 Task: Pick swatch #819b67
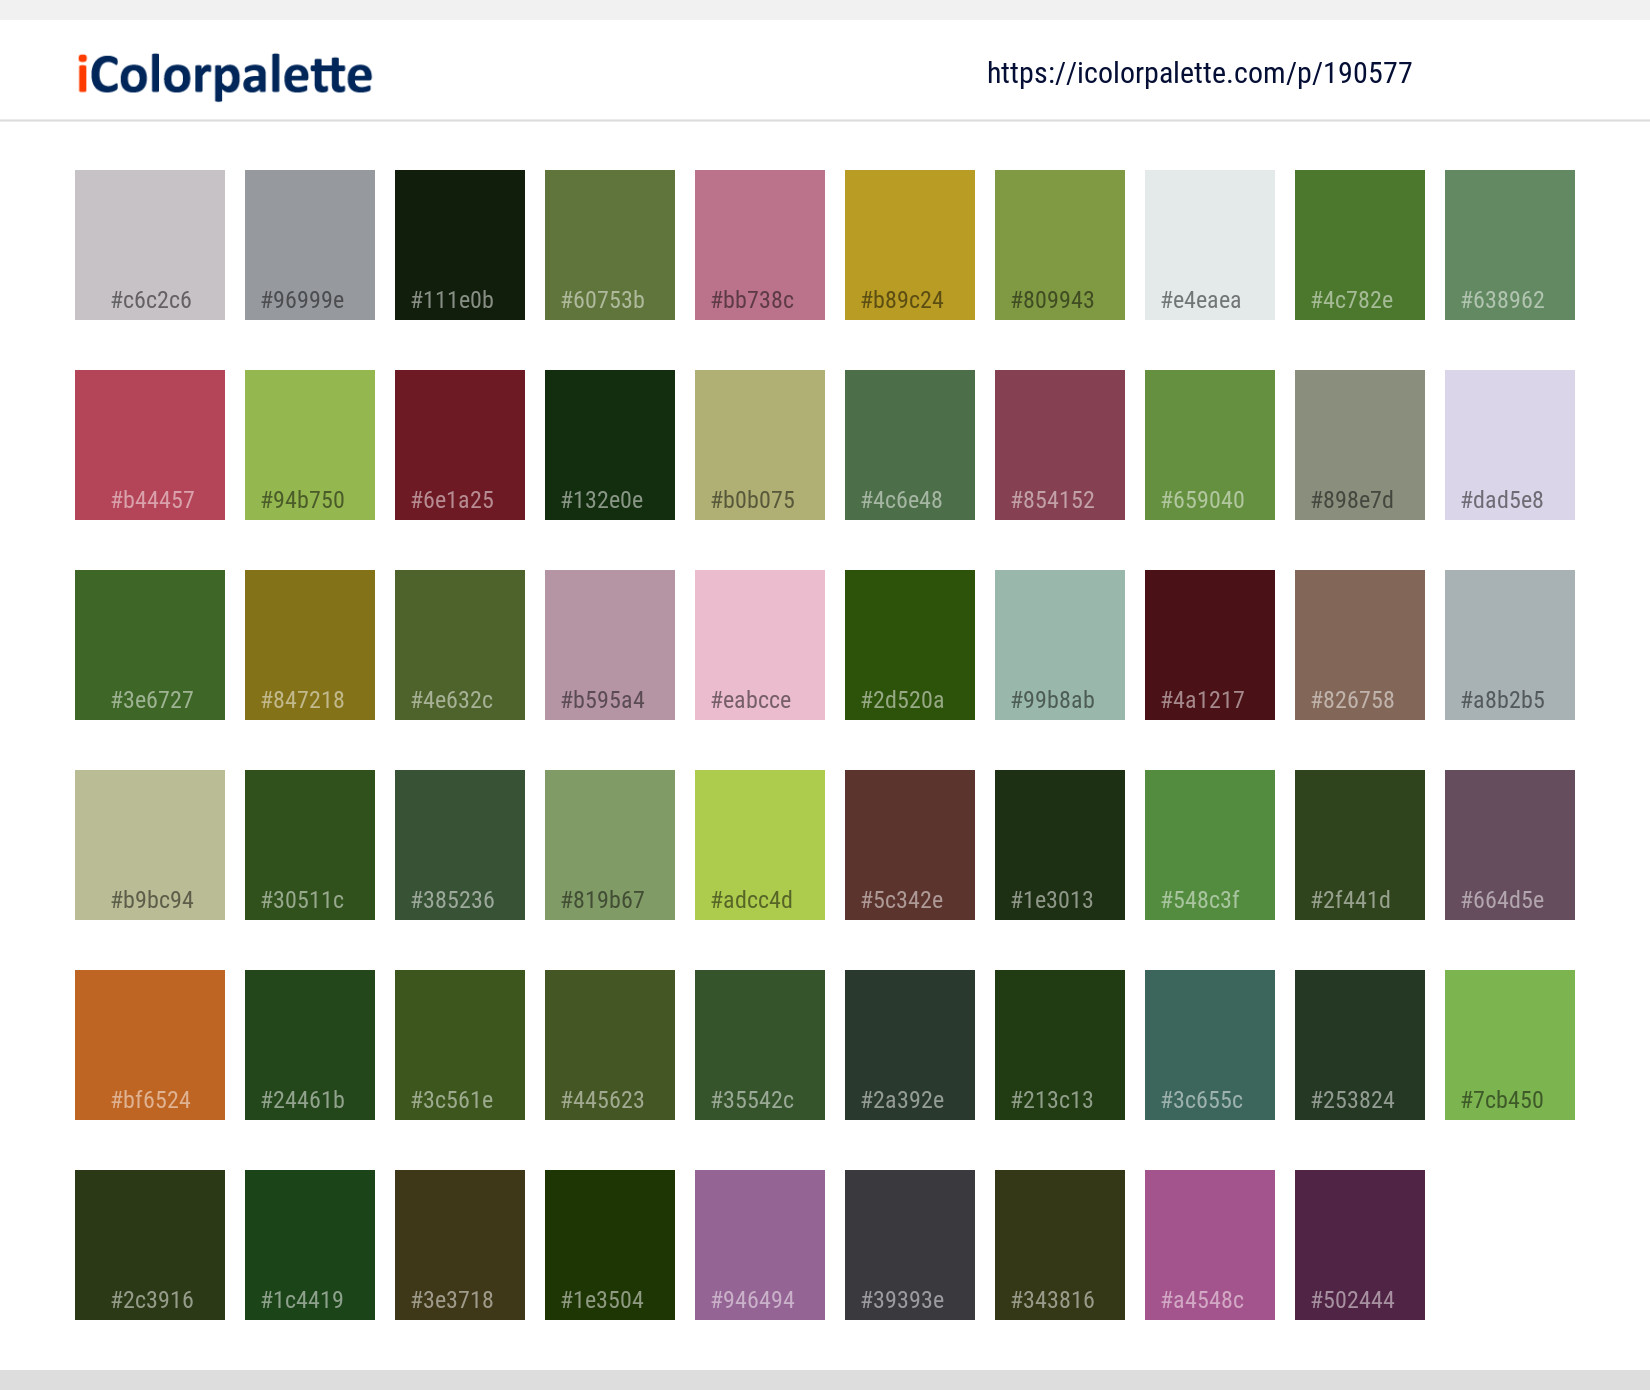tap(610, 845)
